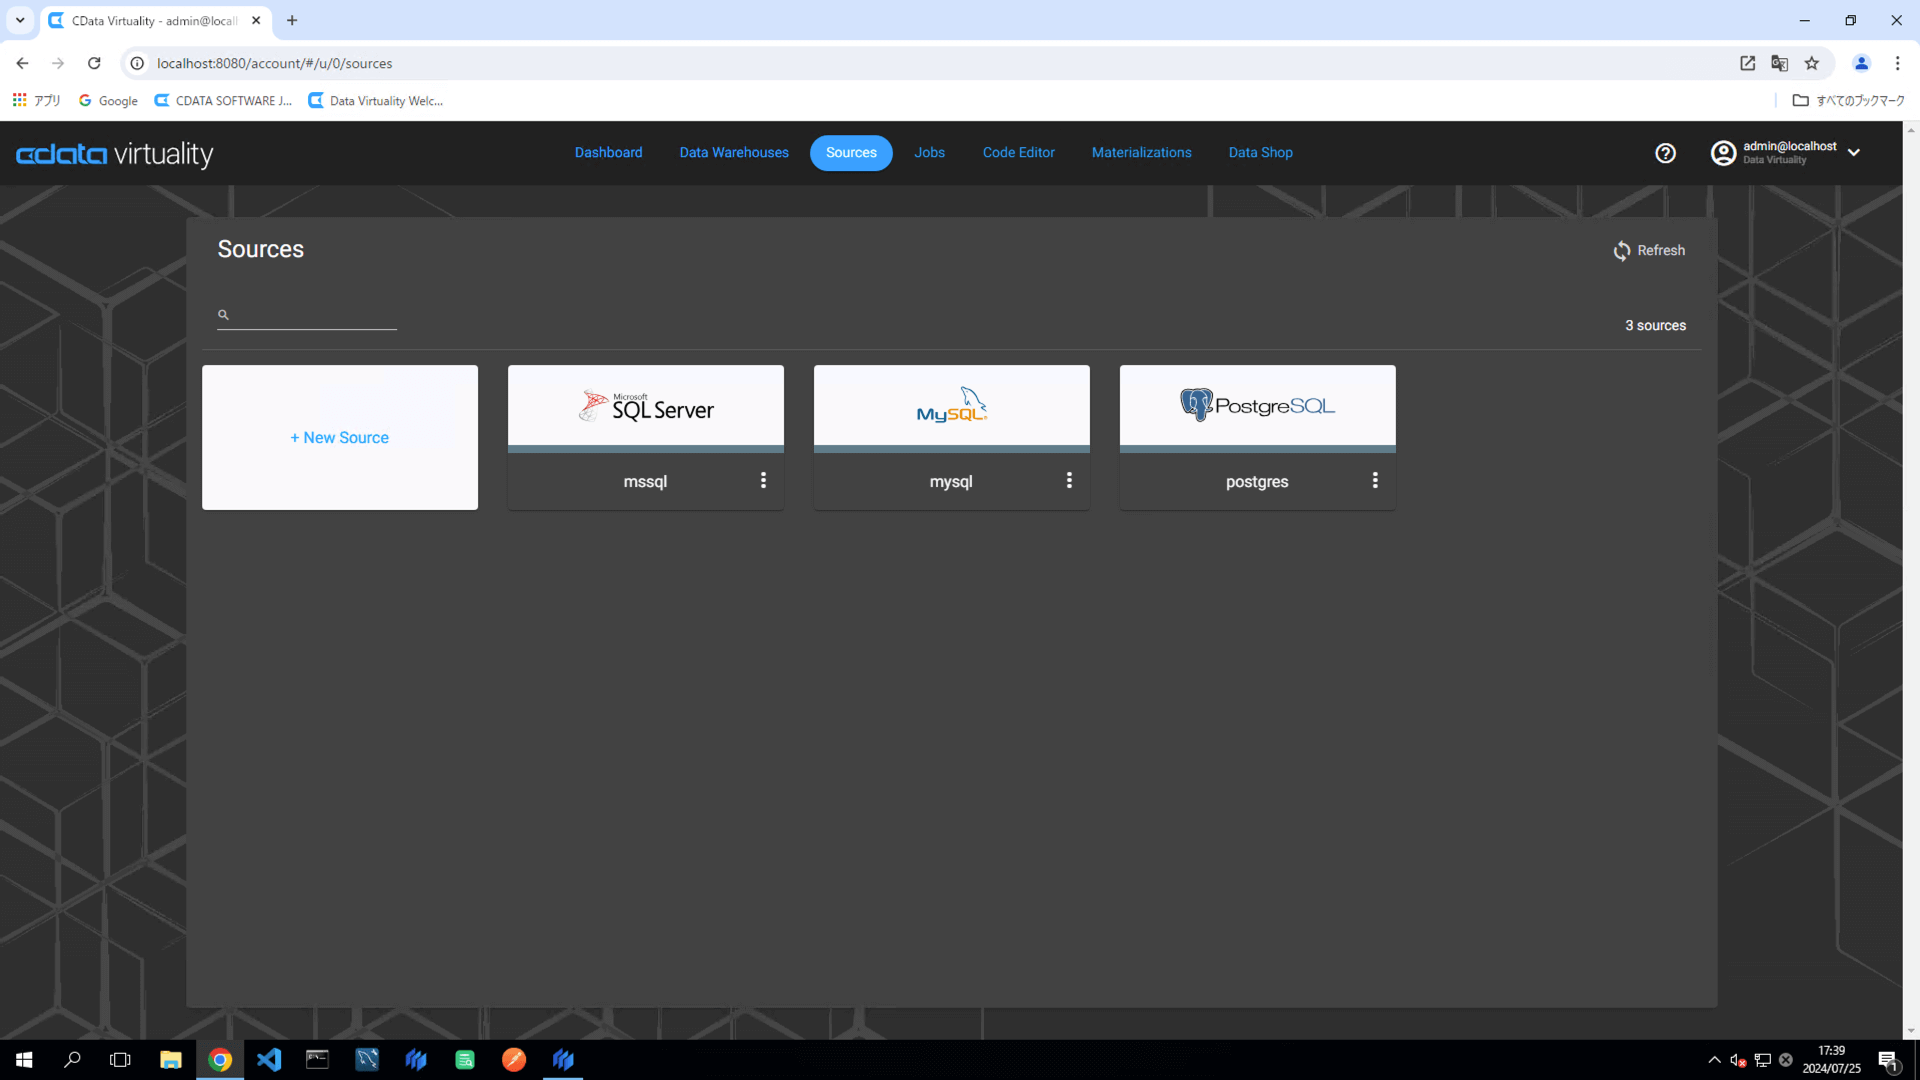This screenshot has height=1080, width=1920.
Task: Open the options menu for postgres source
Action: (1375, 480)
